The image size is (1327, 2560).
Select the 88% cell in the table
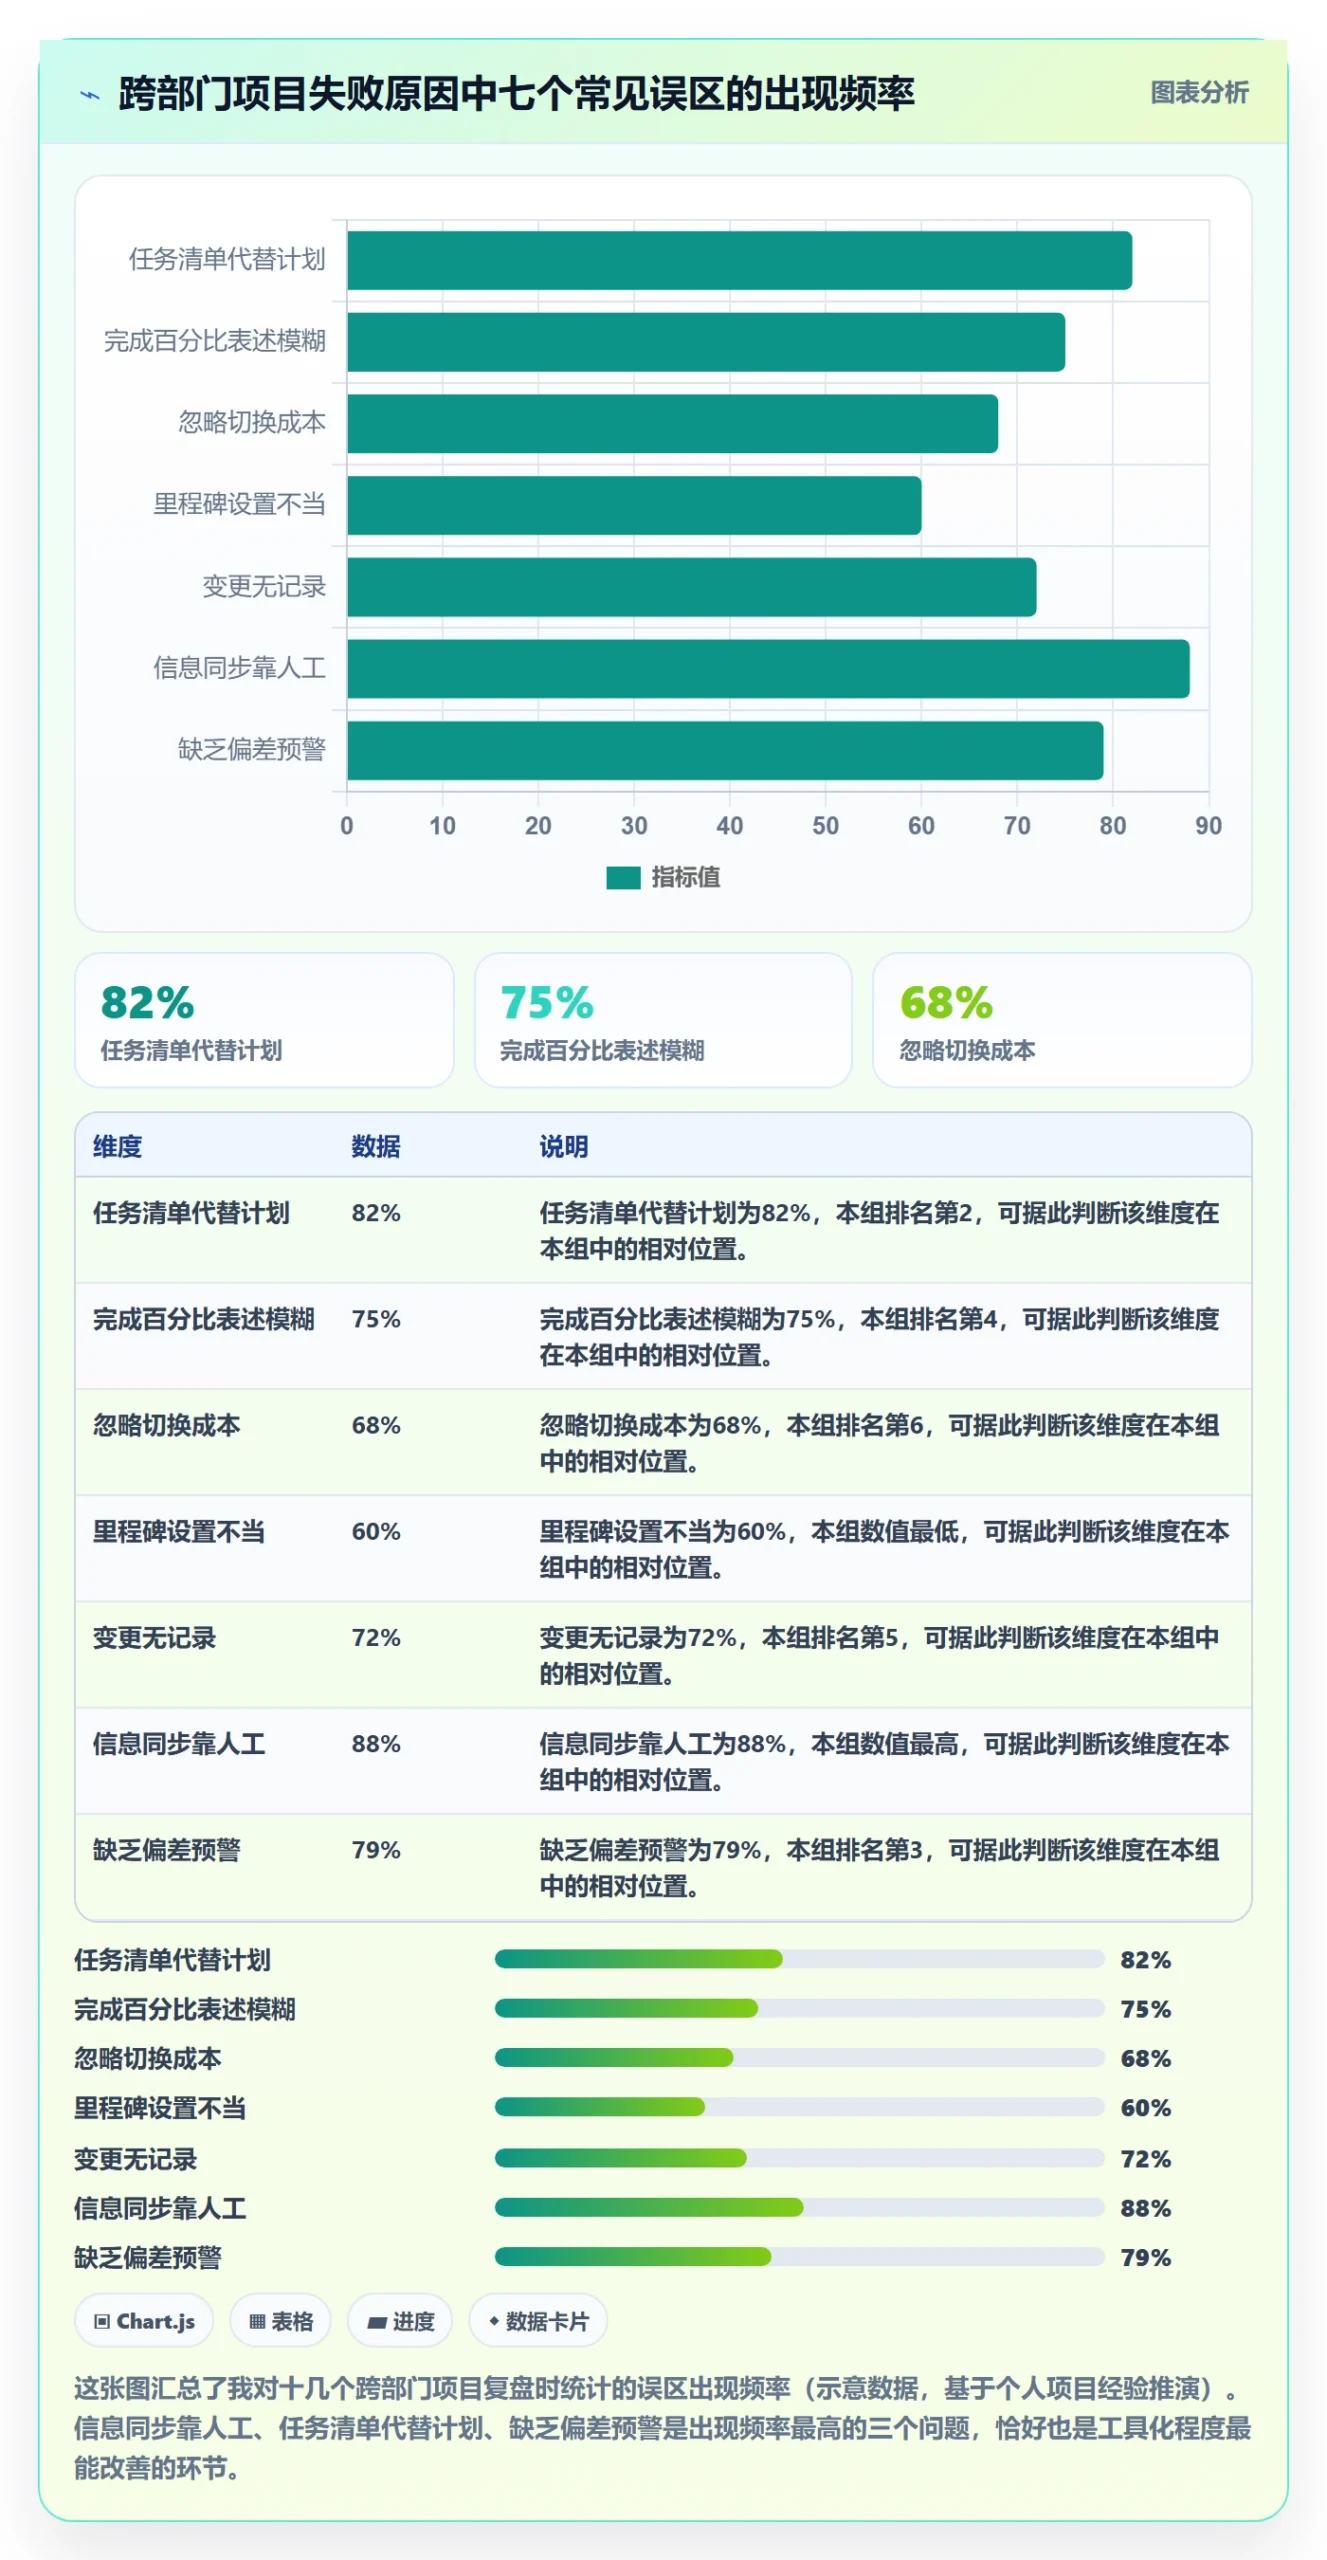376,1743
